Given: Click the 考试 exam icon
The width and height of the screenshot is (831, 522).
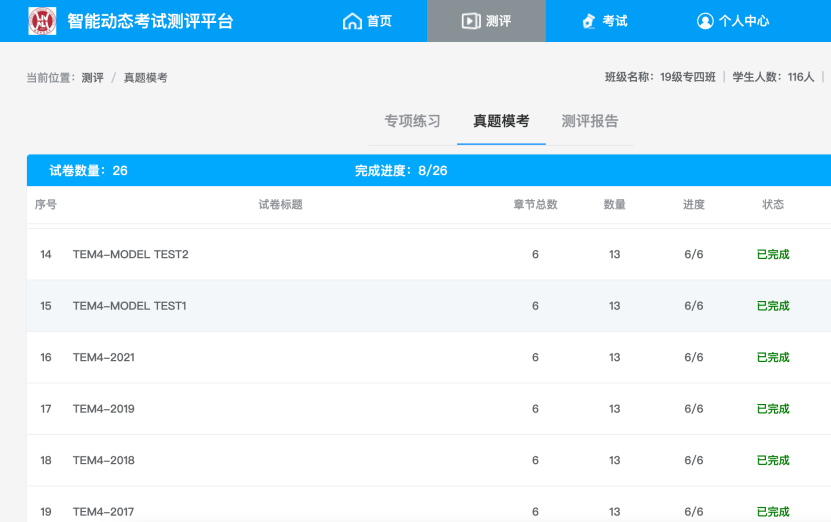Looking at the screenshot, I should pos(588,21).
